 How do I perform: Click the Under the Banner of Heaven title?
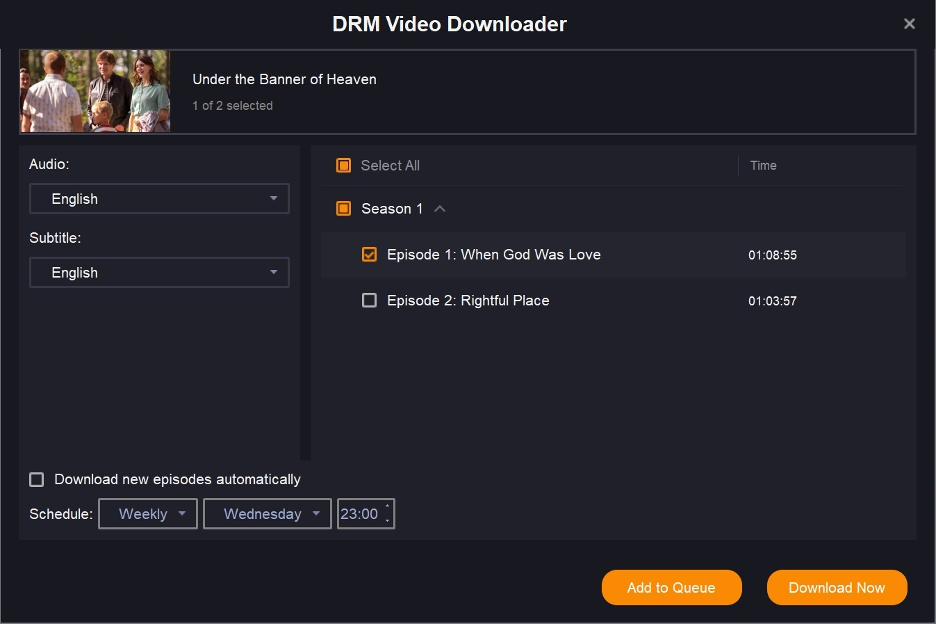tap(284, 79)
